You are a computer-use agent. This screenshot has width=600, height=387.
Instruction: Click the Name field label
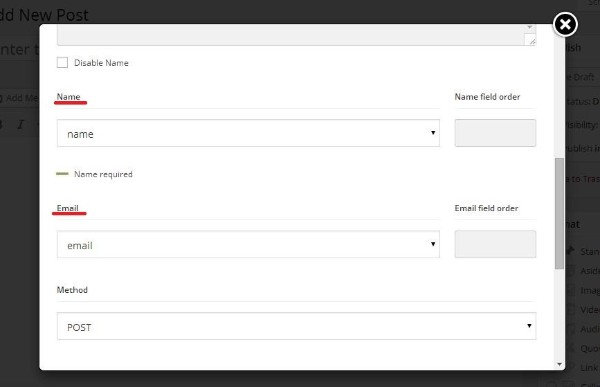68,97
